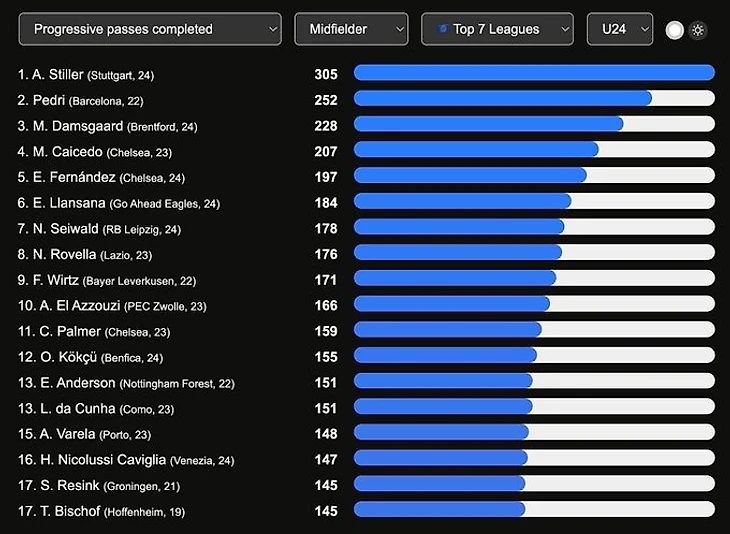730x534 pixels.
Task: Open the Midfielder position dropdown
Action: (351, 29)
